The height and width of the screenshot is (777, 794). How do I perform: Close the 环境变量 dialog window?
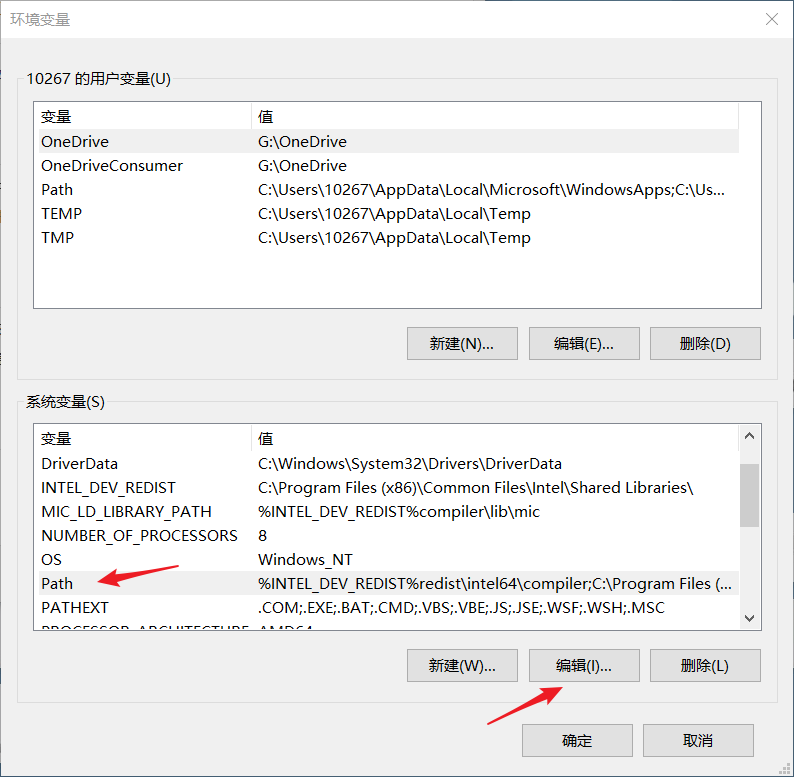click(x=771, y=19)
